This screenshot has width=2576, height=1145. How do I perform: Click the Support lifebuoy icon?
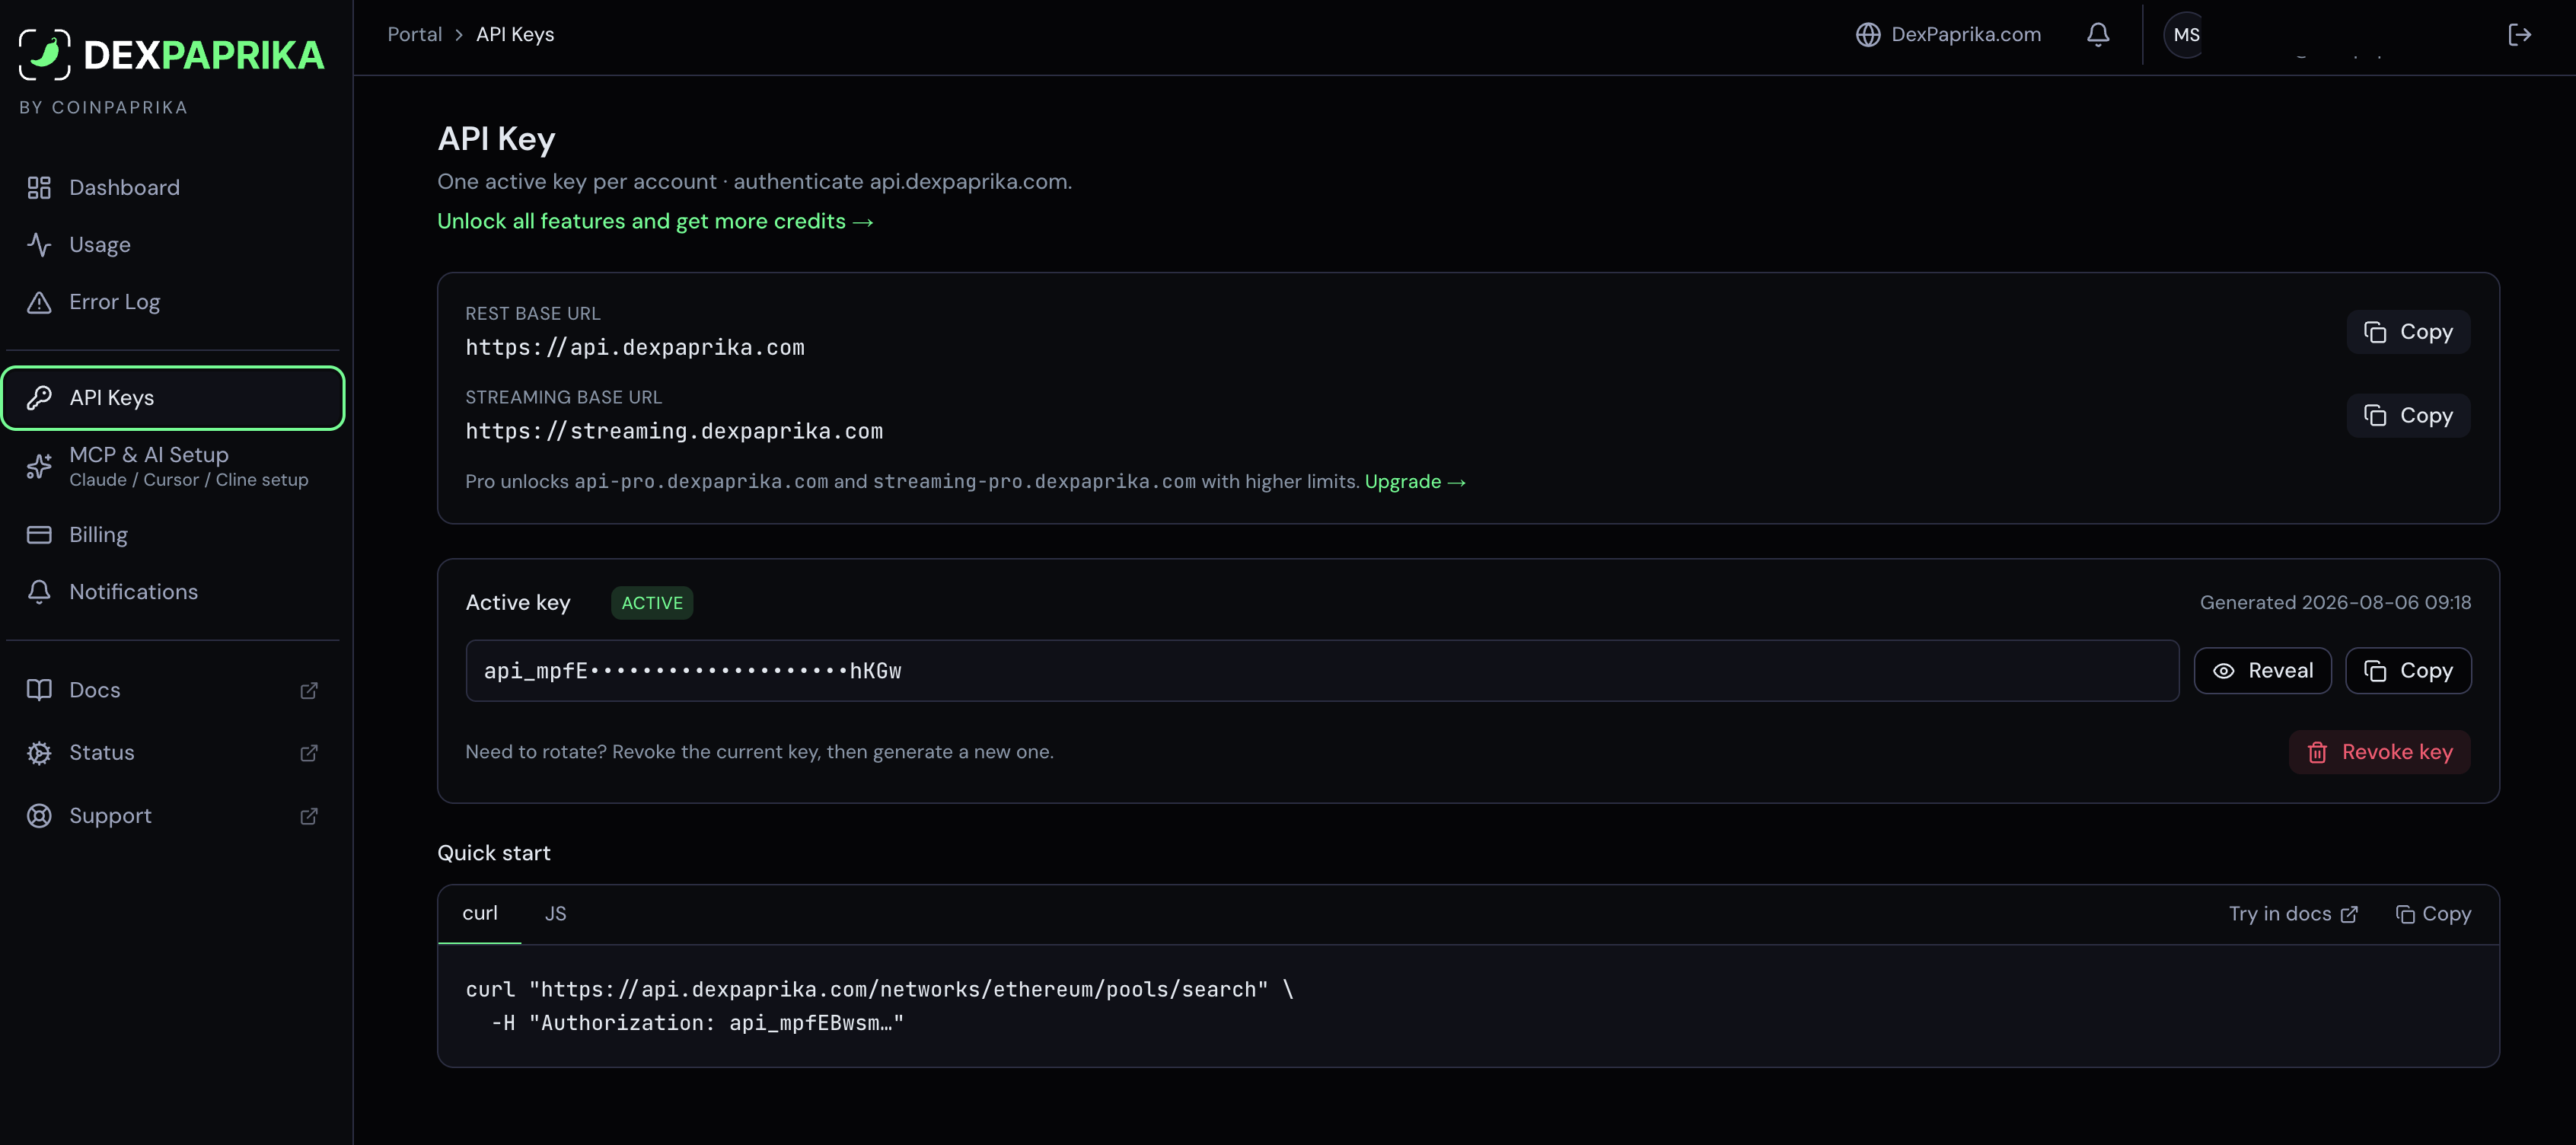(x=39, y=816)
